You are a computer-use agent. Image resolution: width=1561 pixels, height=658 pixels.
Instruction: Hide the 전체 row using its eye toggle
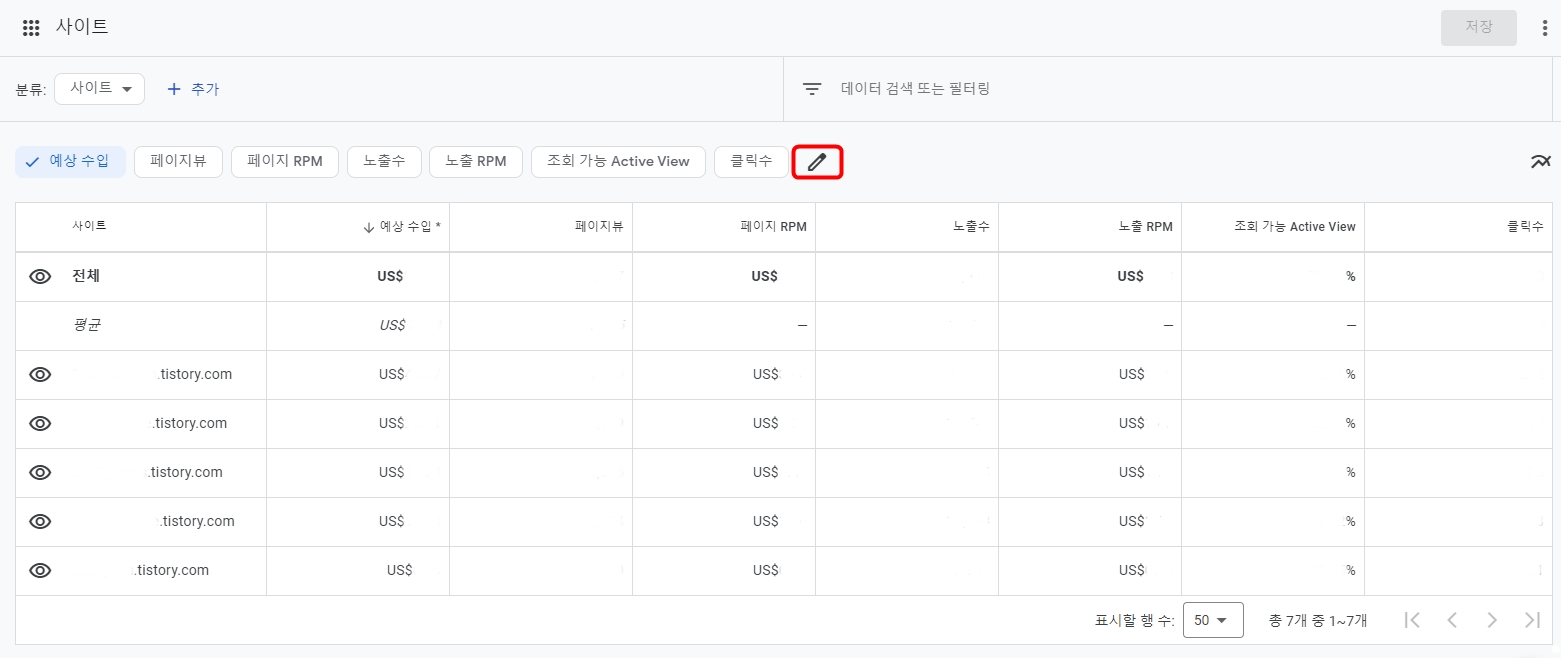(x=40, y=275)
